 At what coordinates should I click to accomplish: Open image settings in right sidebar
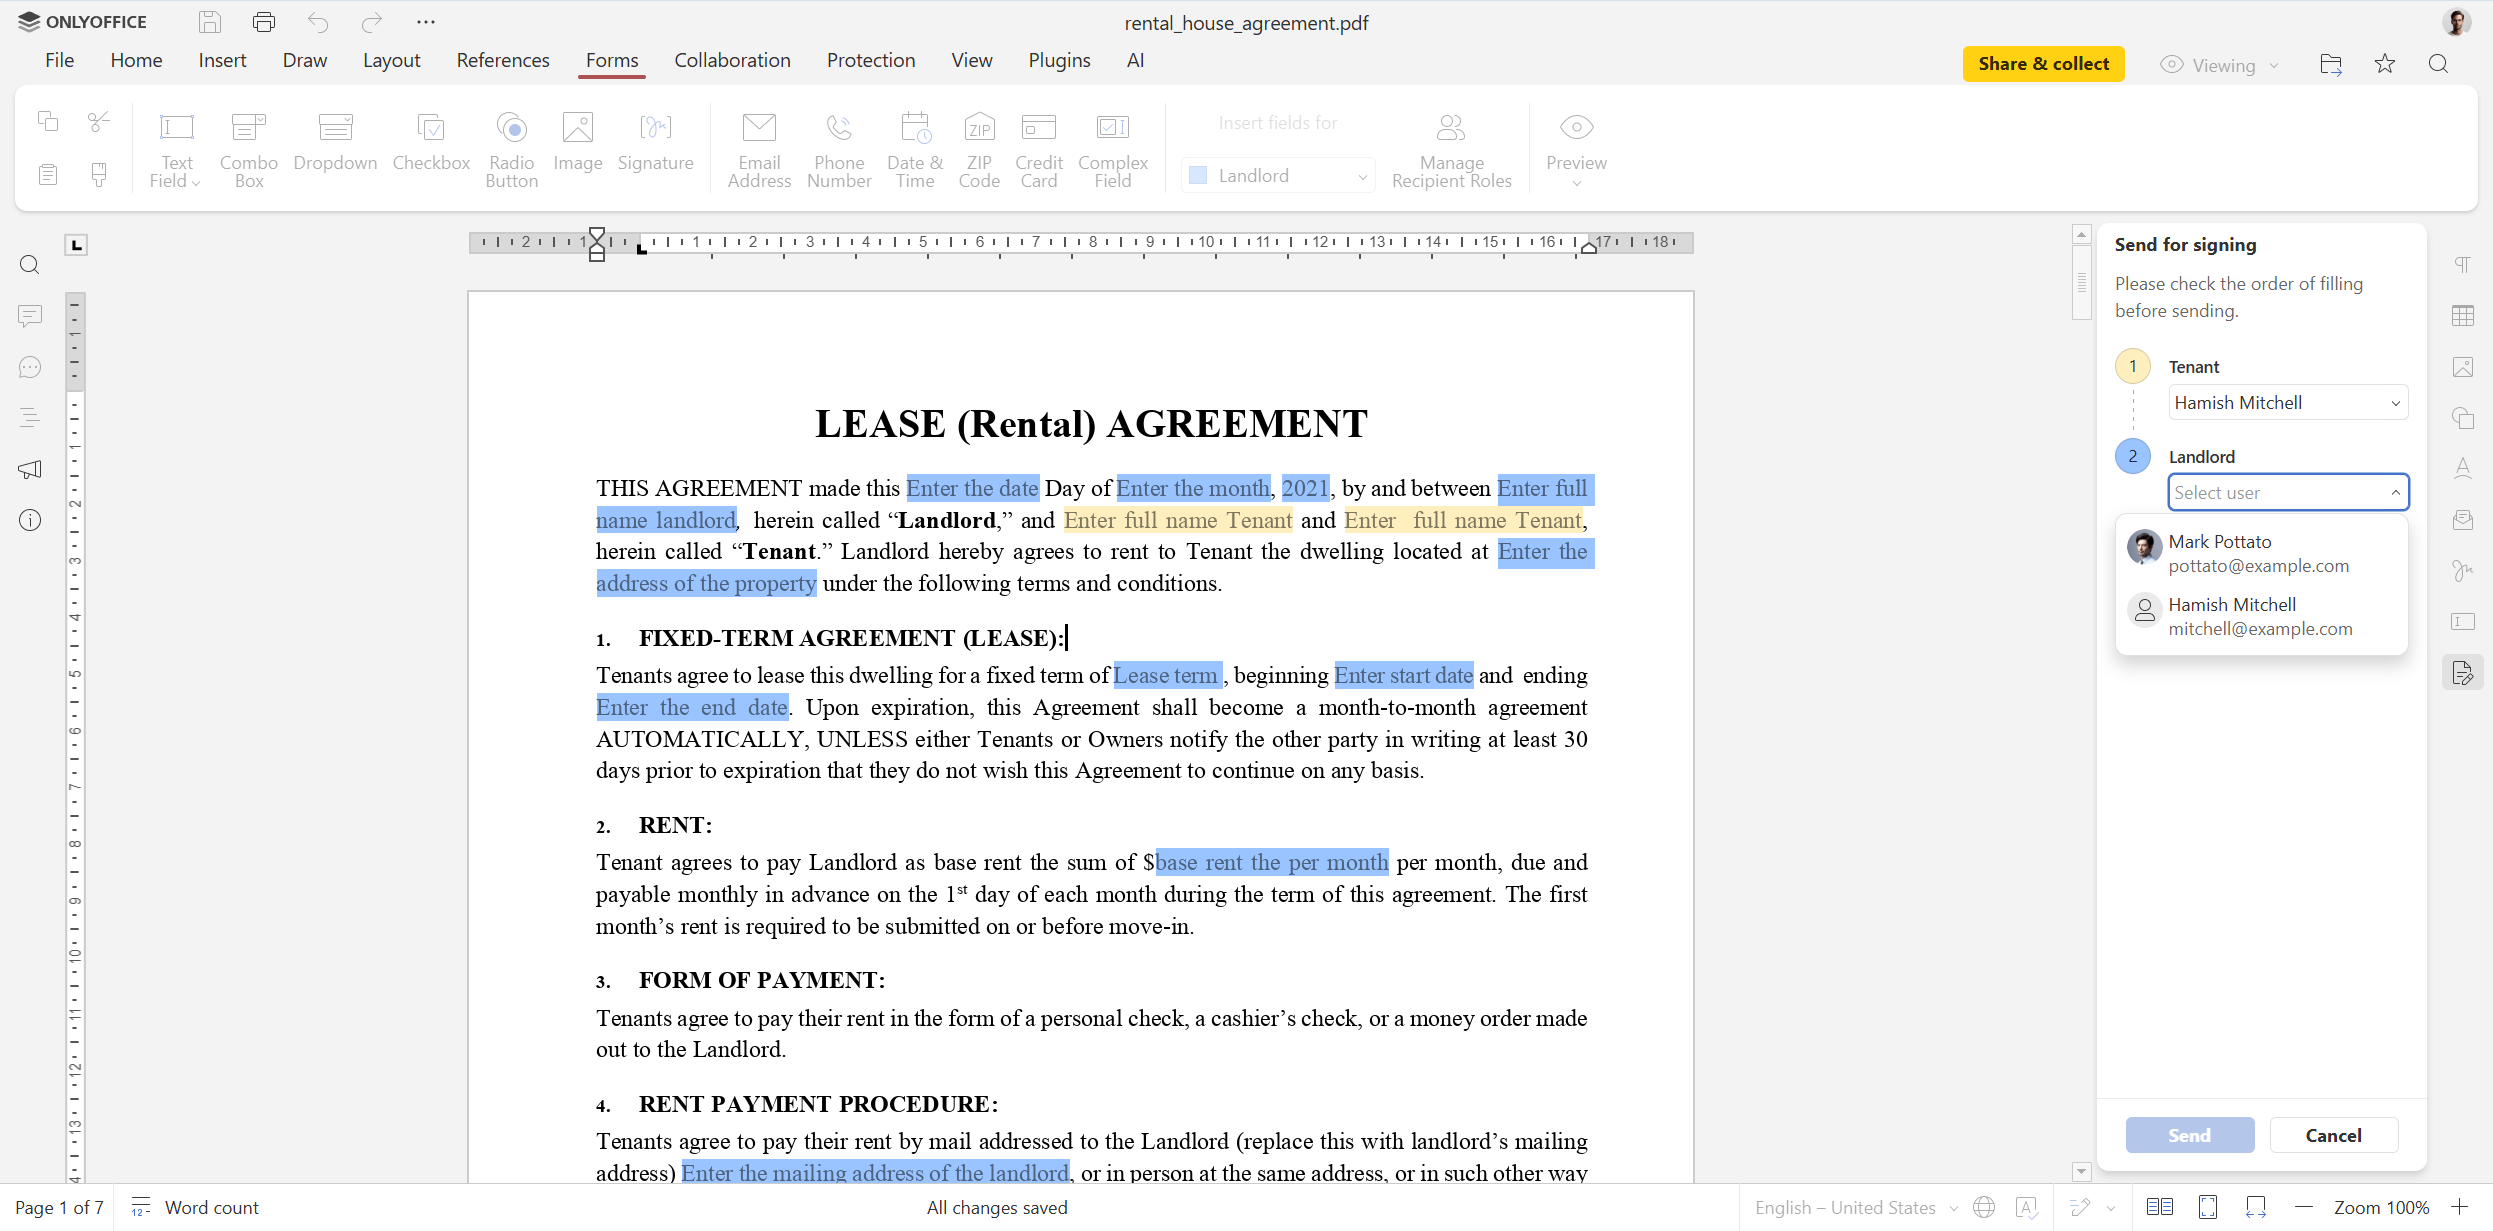pos(2463,367)
